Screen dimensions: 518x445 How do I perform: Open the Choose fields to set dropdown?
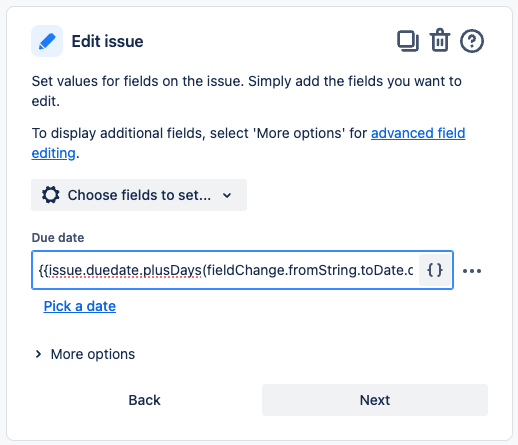[x=139, y=195]
